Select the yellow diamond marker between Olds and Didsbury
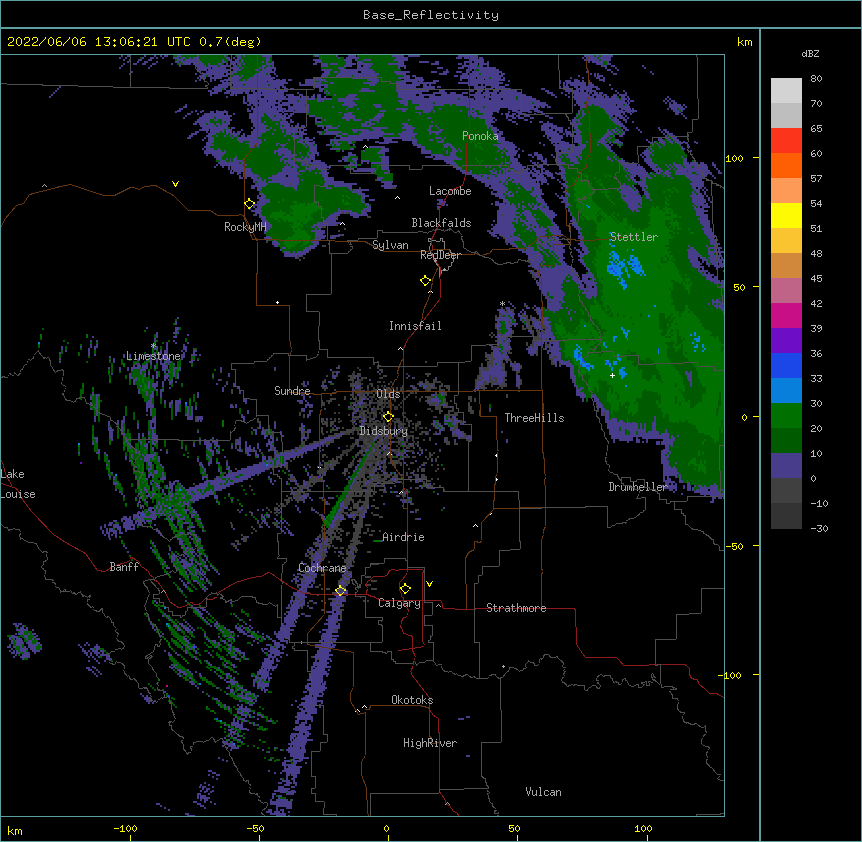862x842 pixels. point(388,417)
